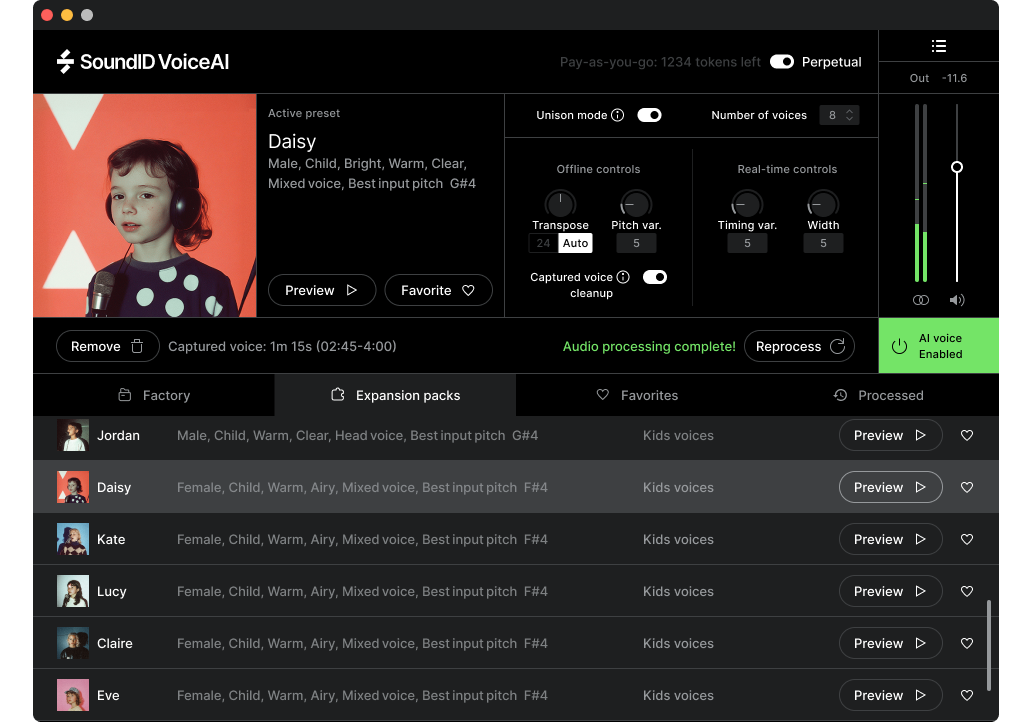Preview the Jordan voice

(x=890, y=436)
